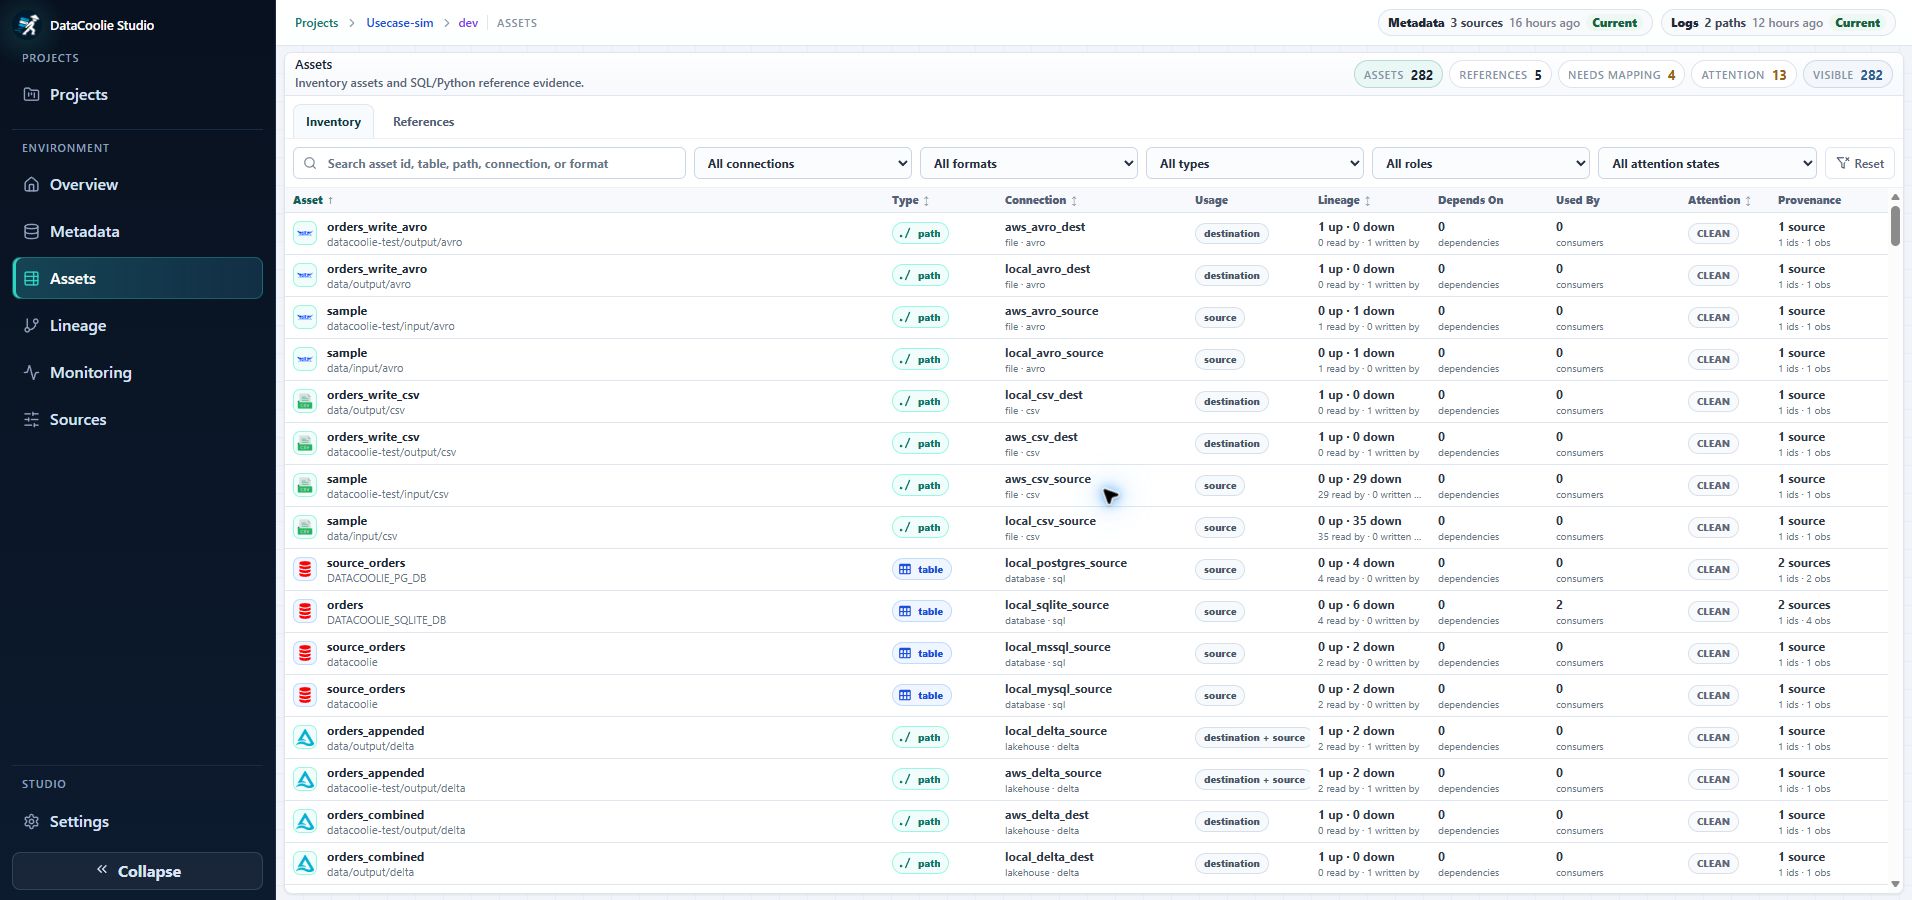Switch to the References tab

[423, 122]
